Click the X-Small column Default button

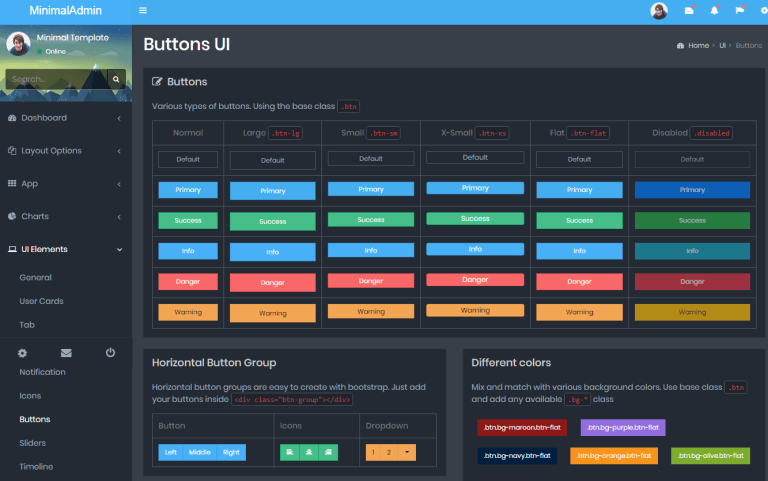tap(475, 157)
